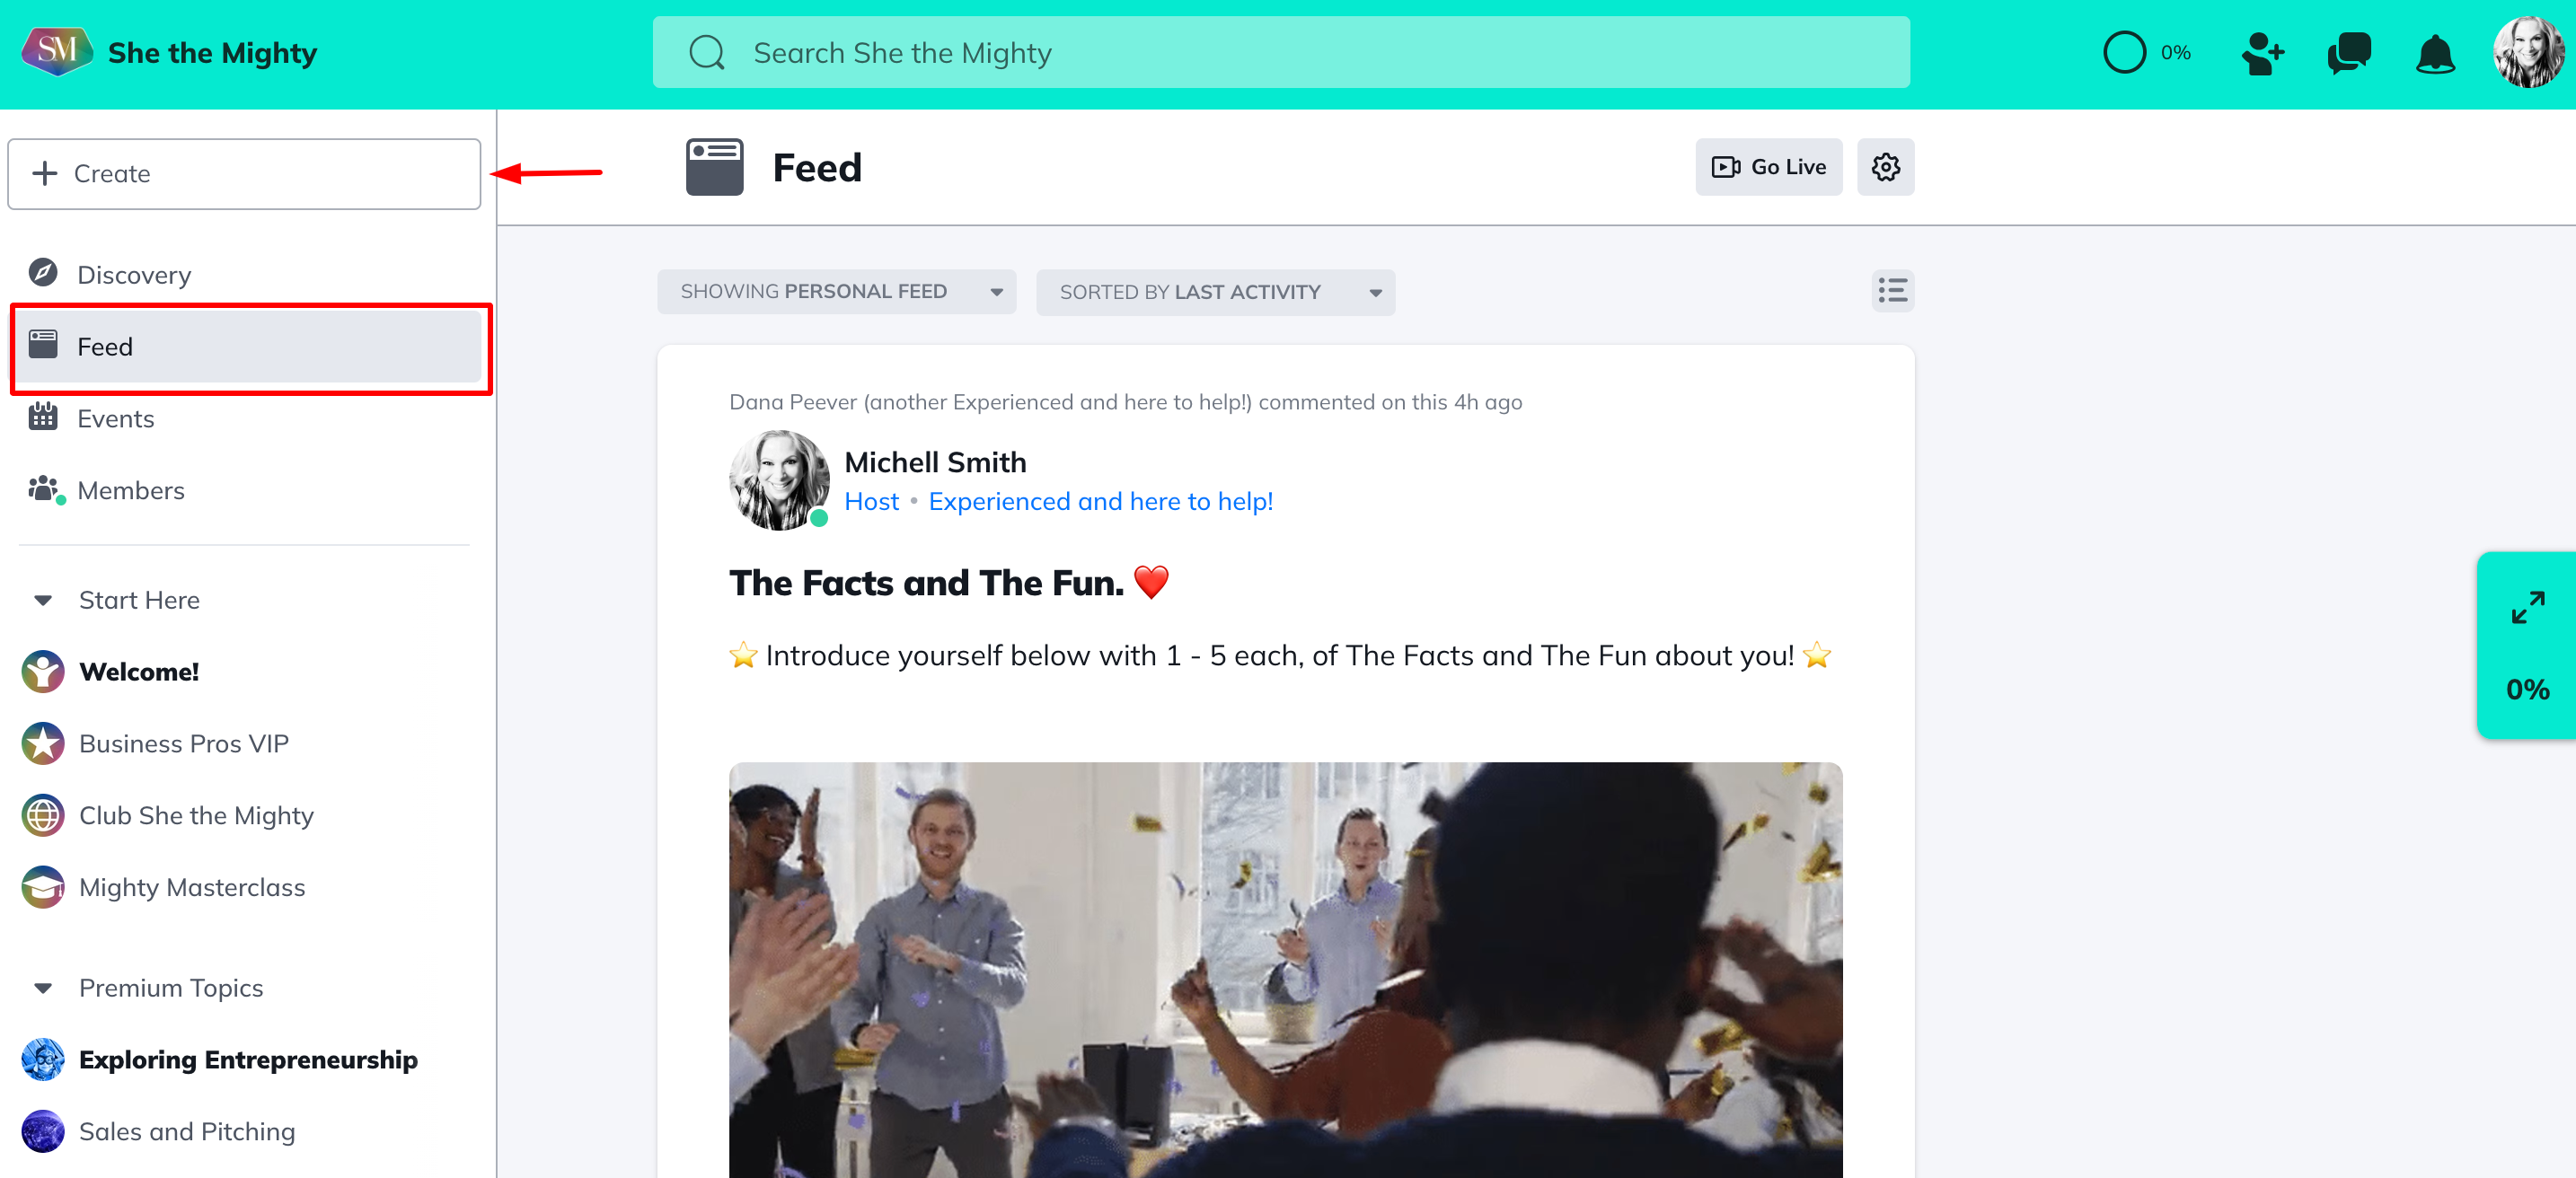
Task: Open Events in the sidebar
Action: point(115,418)
